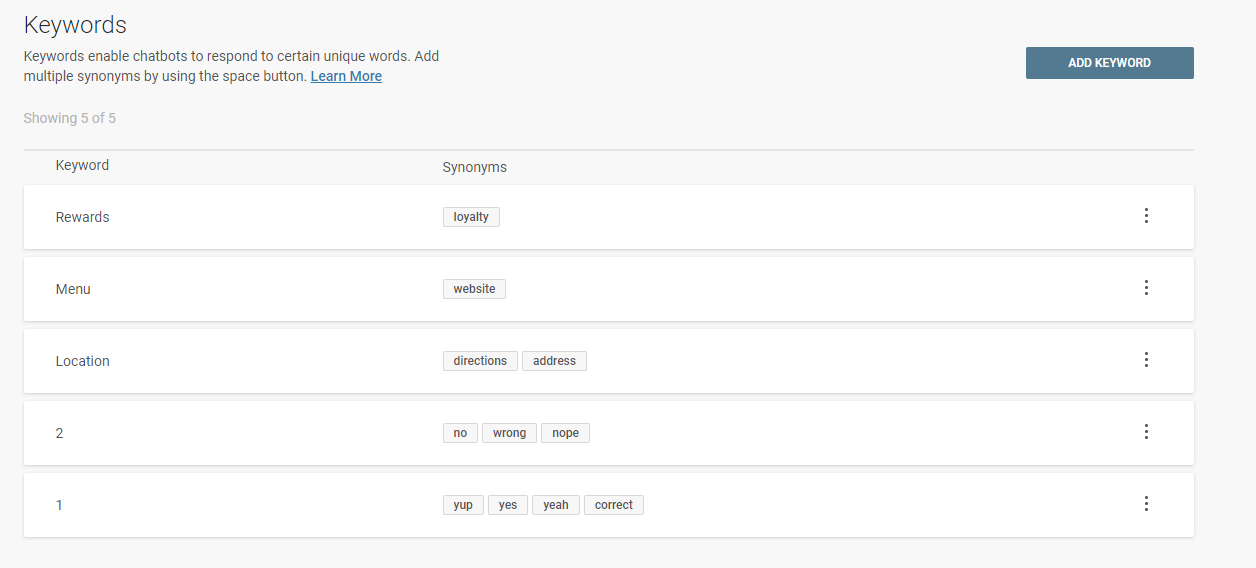Click the yup synonym tag
Image resolution: width=1256 pixels, height=568 pixels.
(x=463, y=505)
